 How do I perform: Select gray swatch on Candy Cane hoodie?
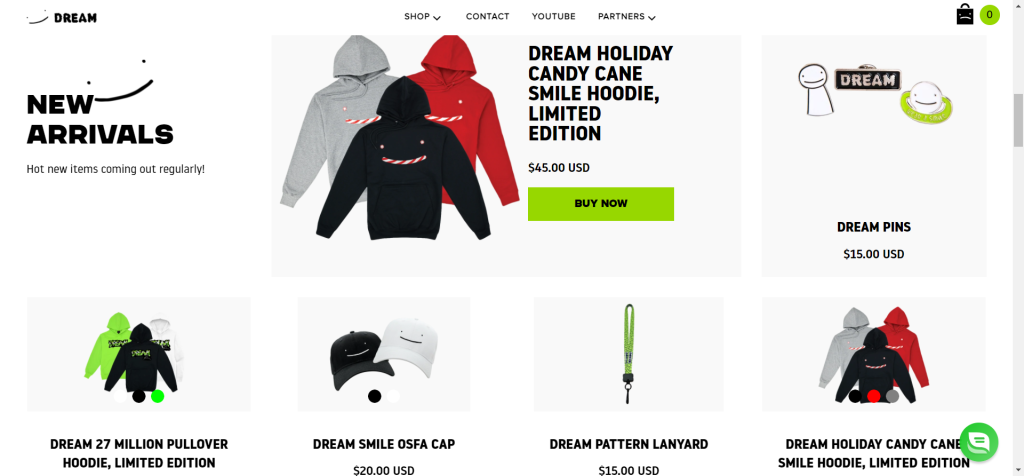pyautogui.click(x=893, y=396)
